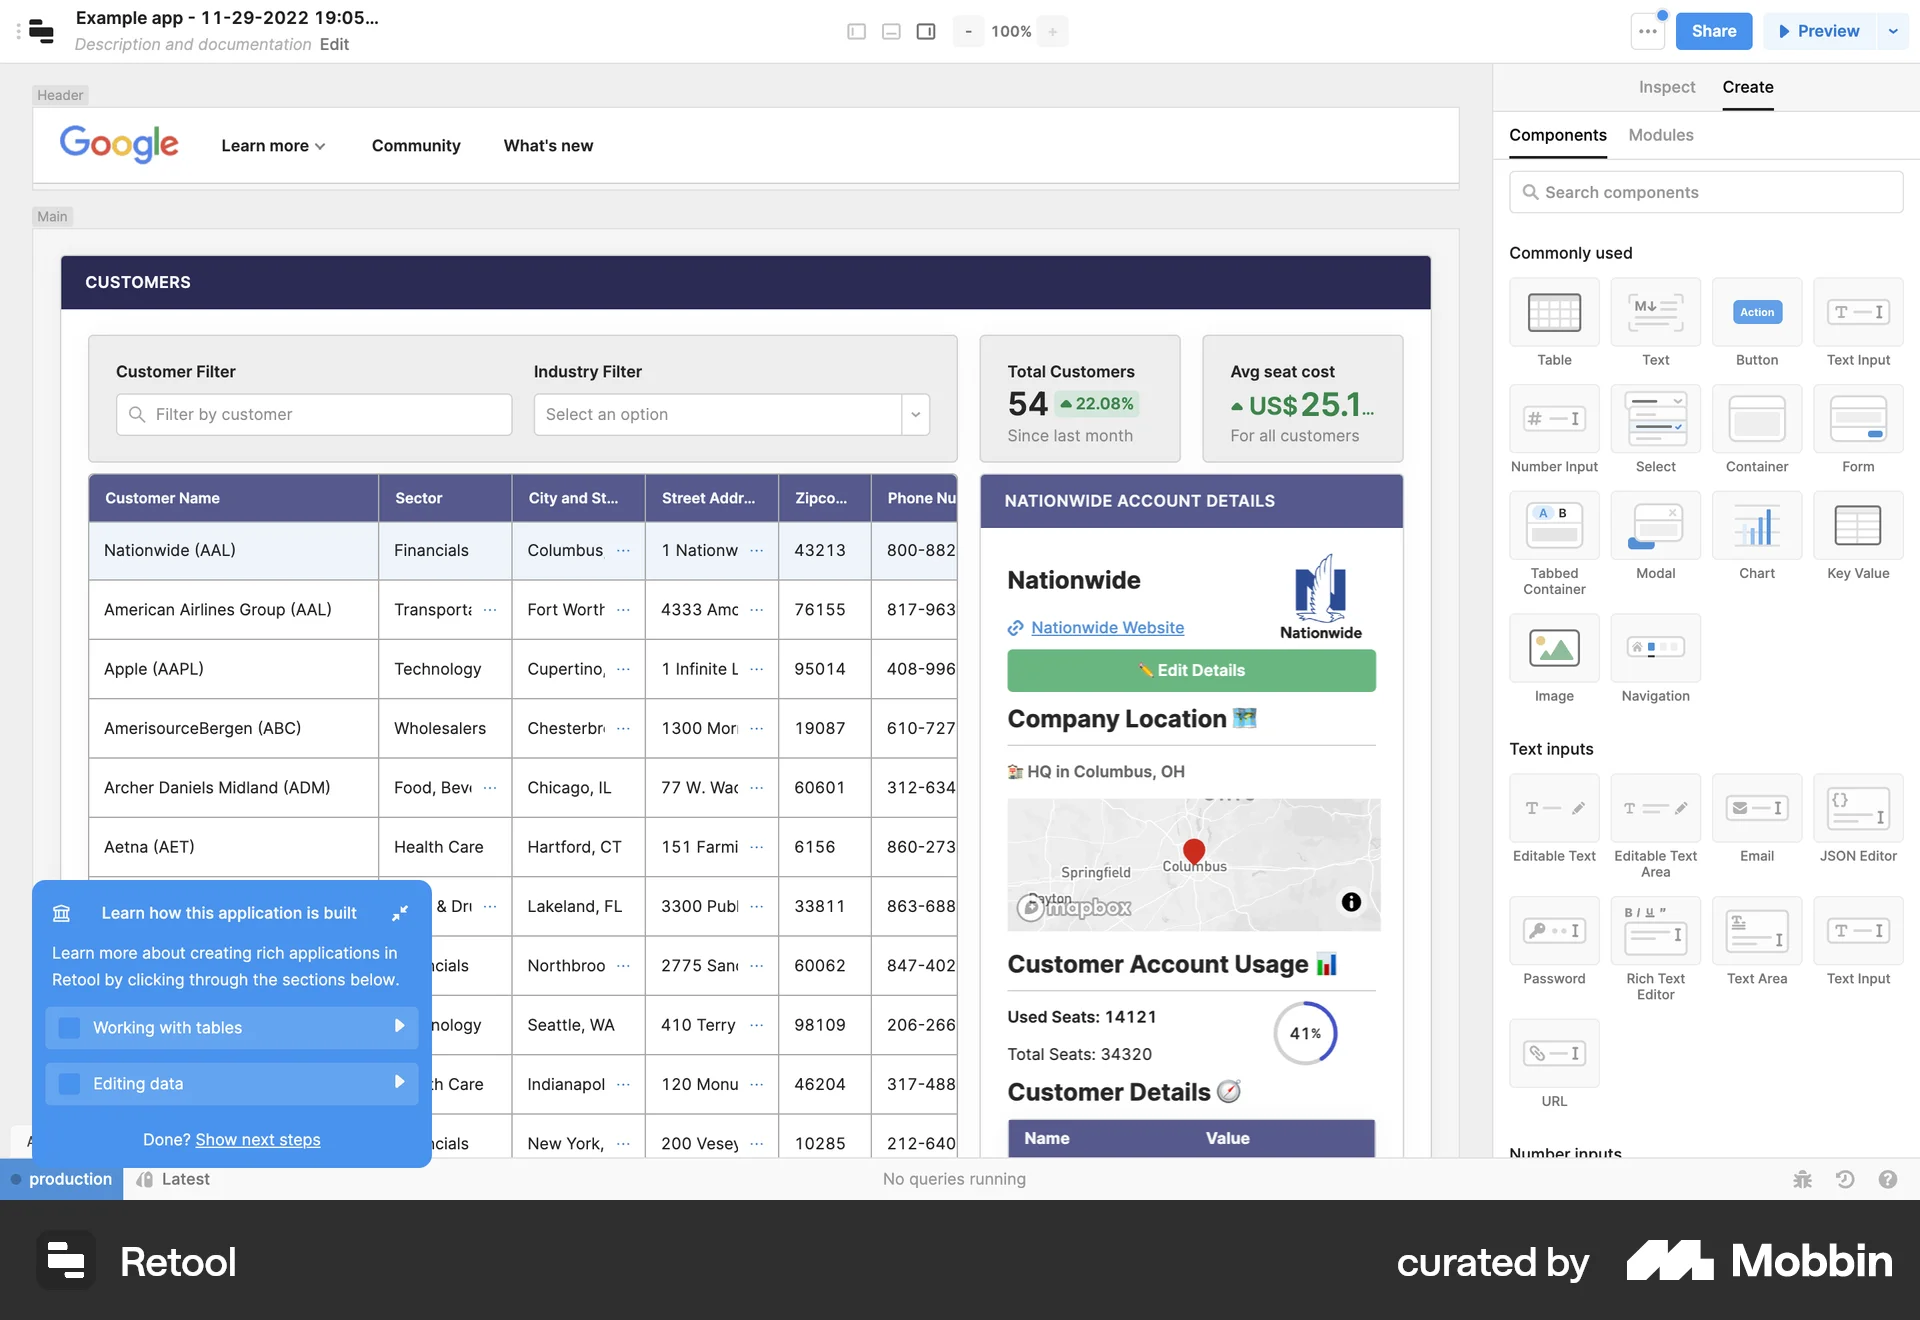The height and width of the screenshot is (1320, 1920).
Task: Switch to the Modules tab
Action: (1660, 135)
